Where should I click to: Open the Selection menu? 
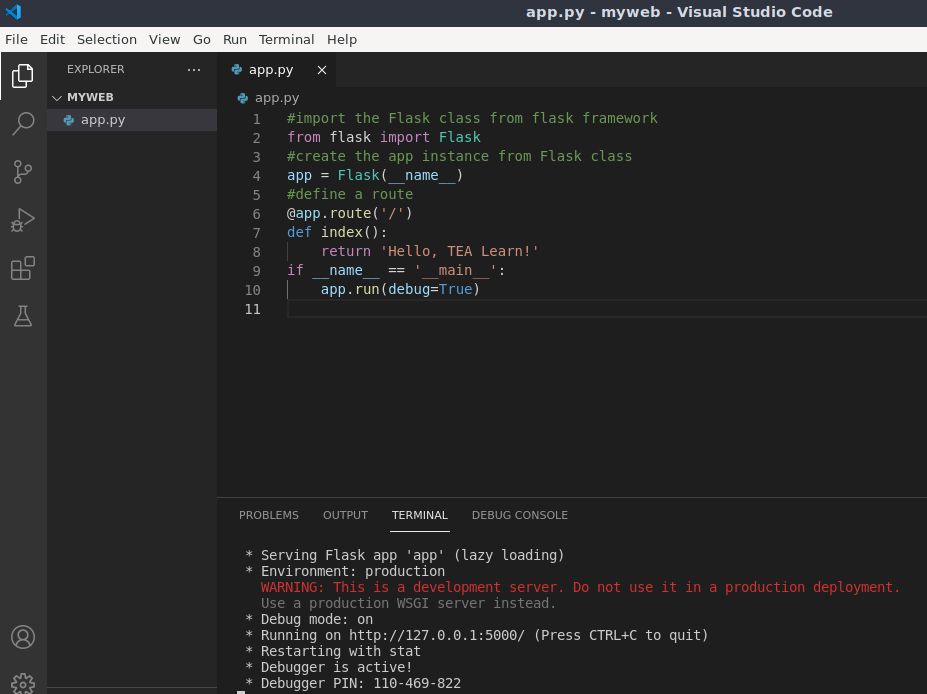tap(107, 40)
